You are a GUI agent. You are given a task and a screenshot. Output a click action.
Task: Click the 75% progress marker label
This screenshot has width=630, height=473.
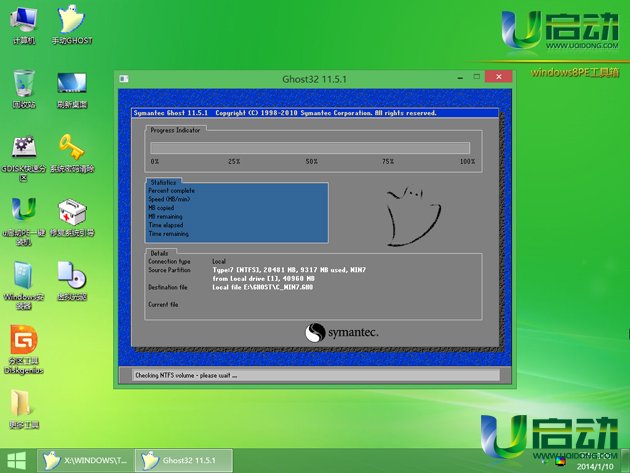coord(388,161)
